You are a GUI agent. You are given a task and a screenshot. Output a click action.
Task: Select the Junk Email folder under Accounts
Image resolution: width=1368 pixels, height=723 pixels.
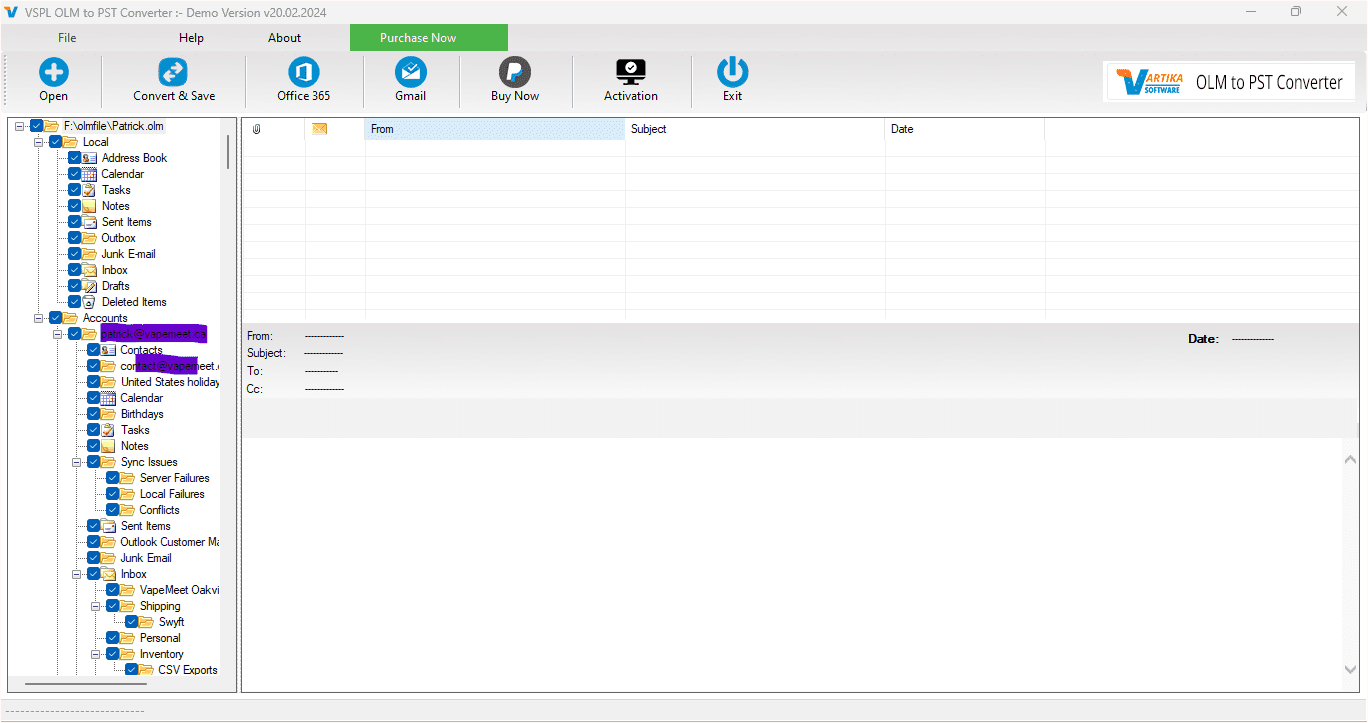pos(146,558)
